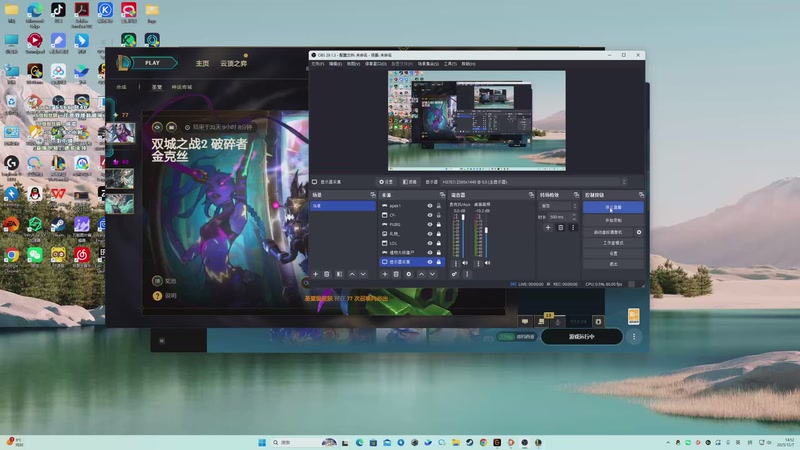Hide the 植物大战僵尸 source
800x450 pixels.
pos(430,253)
